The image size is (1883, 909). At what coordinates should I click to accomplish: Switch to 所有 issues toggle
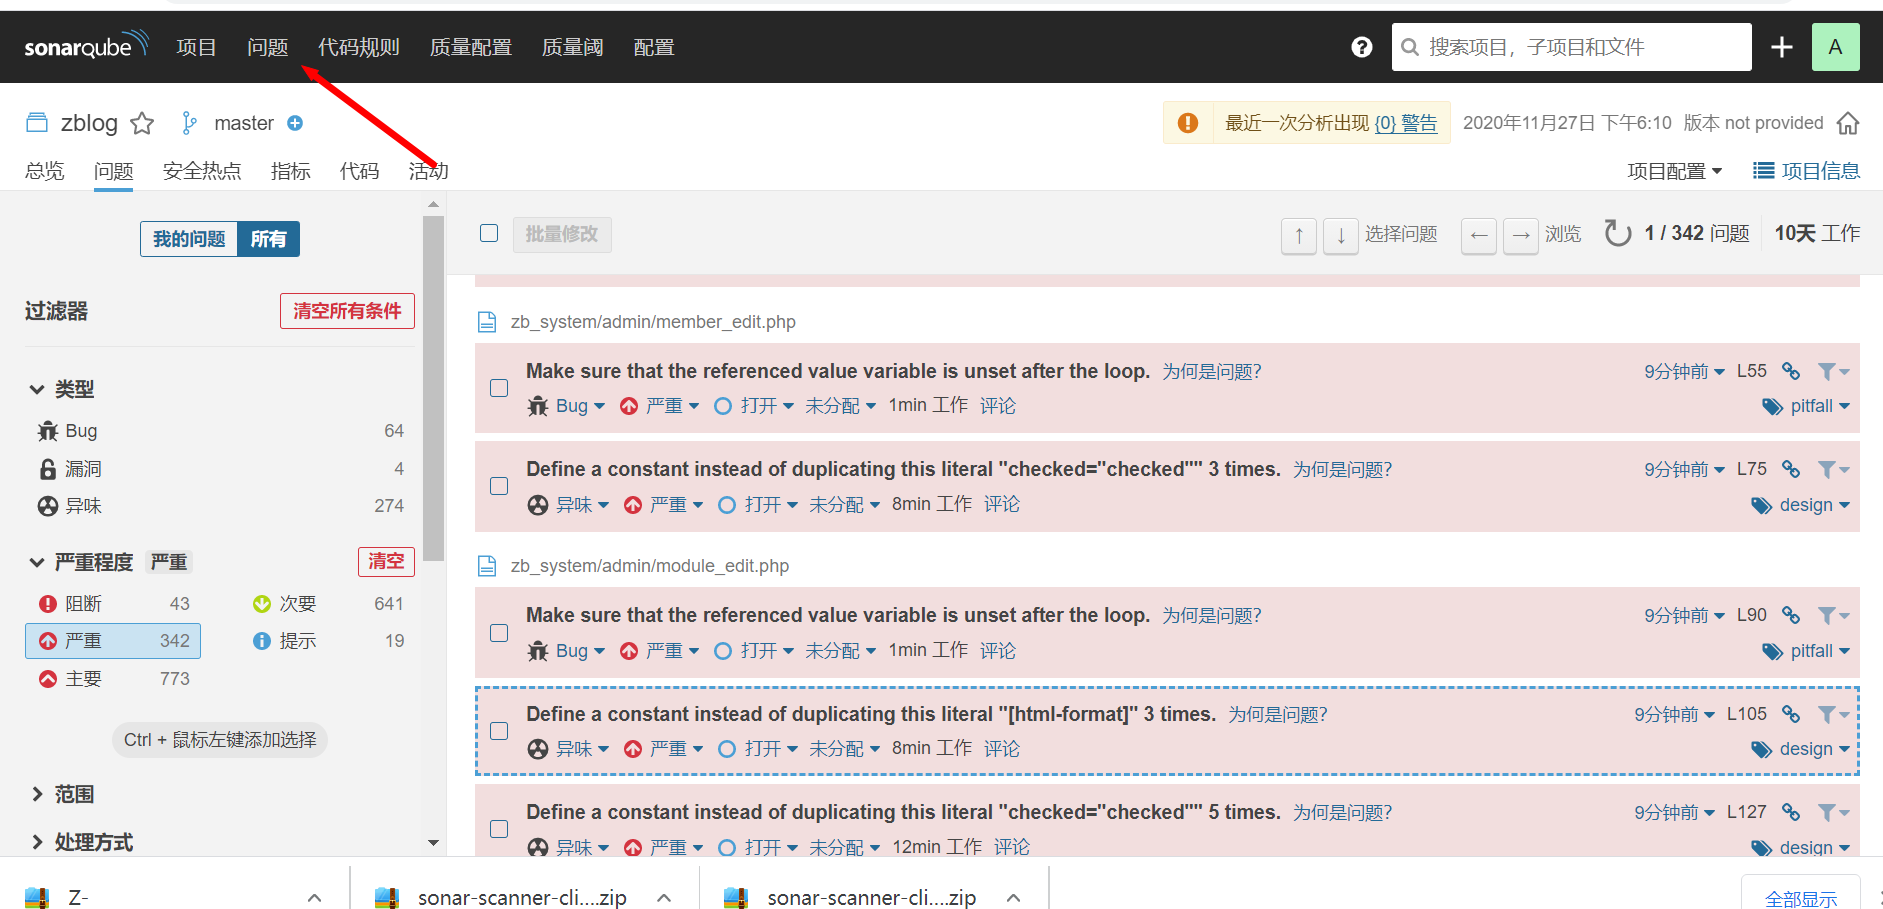[x=268, y=239]
